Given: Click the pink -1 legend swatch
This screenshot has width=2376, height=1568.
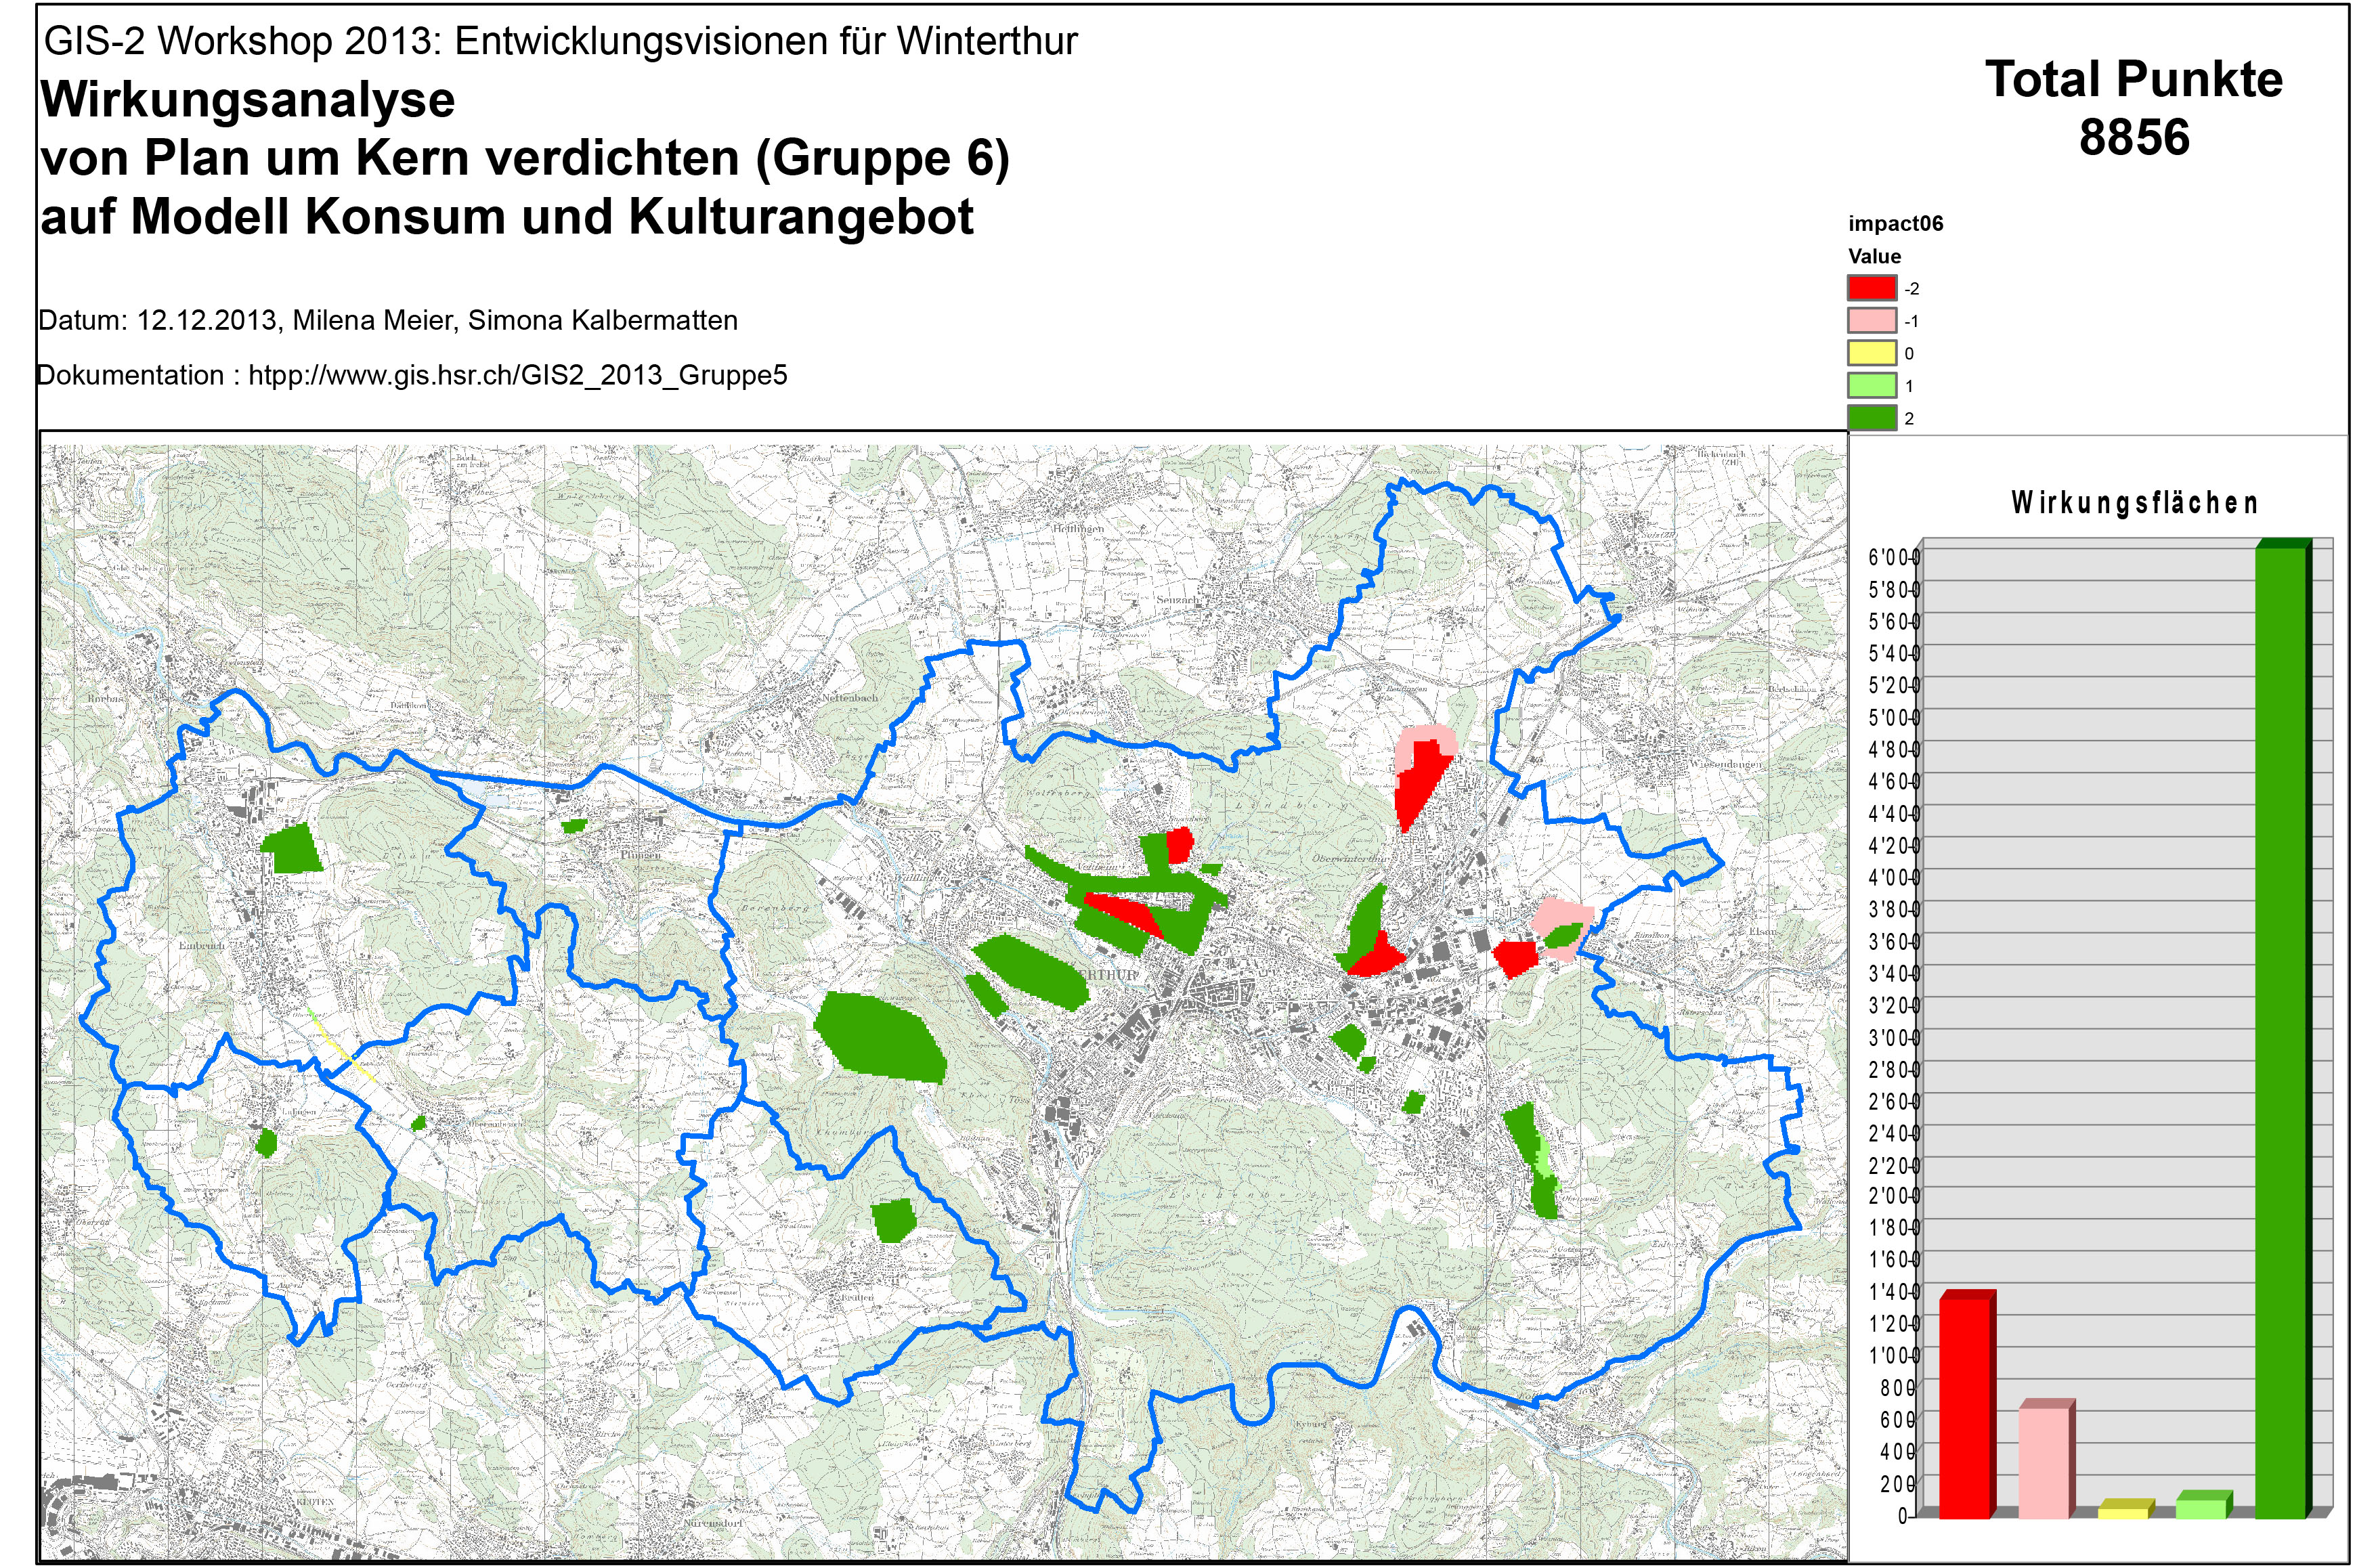Looking at the screenshot, I should click(x=1871, y=321).
